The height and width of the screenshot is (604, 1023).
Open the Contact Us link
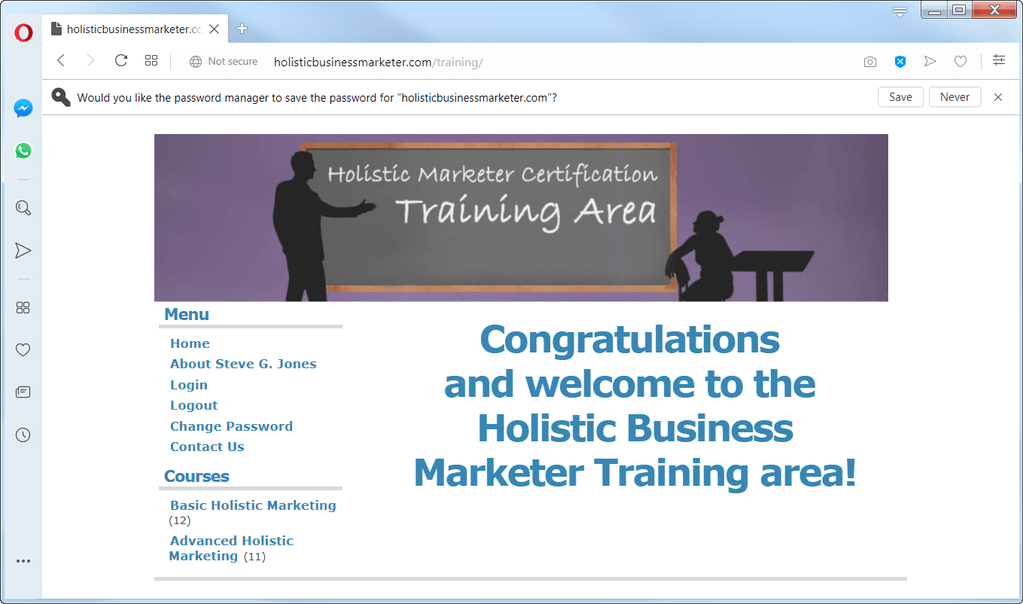207,447
